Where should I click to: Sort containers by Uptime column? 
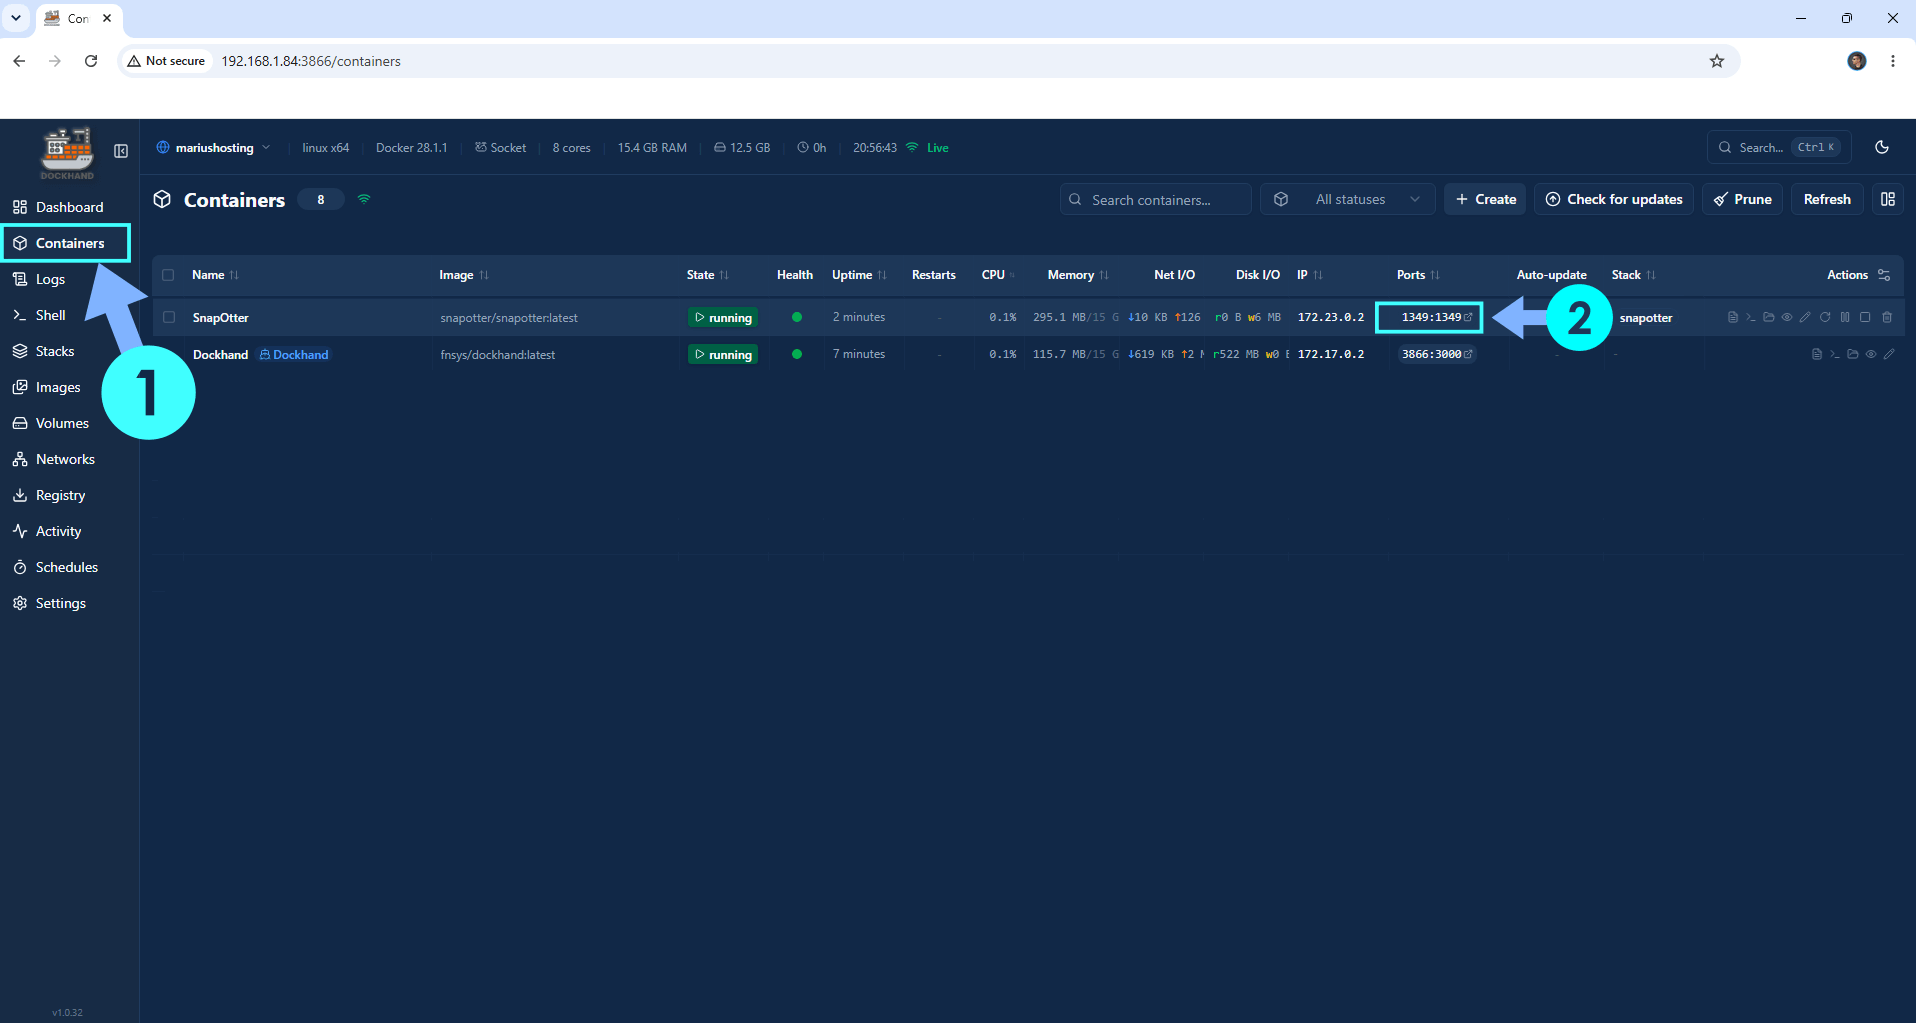point(859,275)
